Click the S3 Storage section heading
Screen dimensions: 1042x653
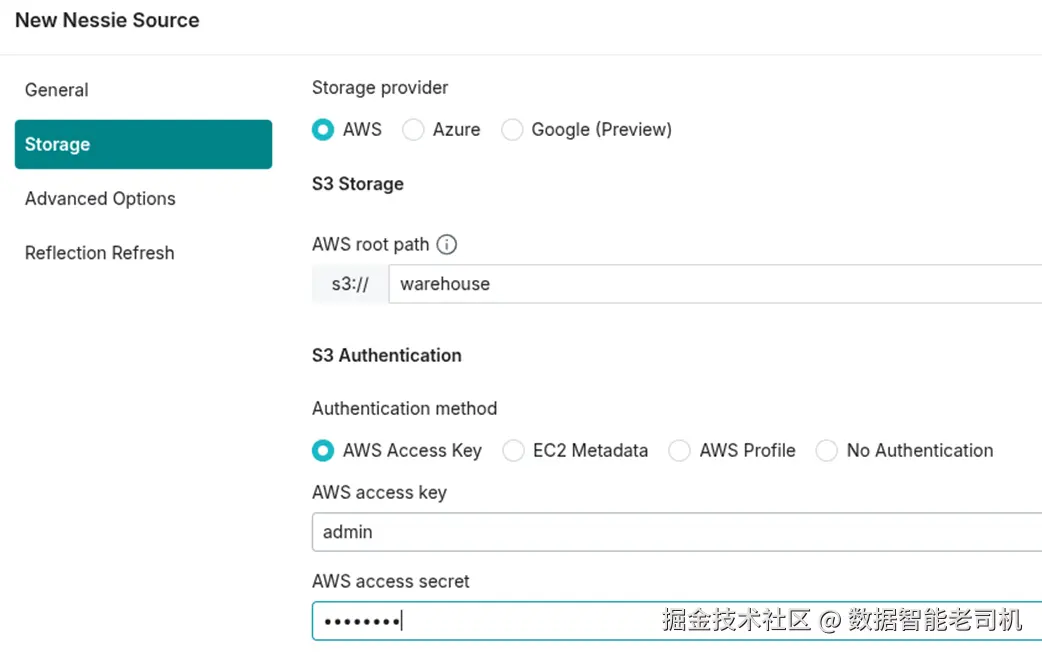358,184
